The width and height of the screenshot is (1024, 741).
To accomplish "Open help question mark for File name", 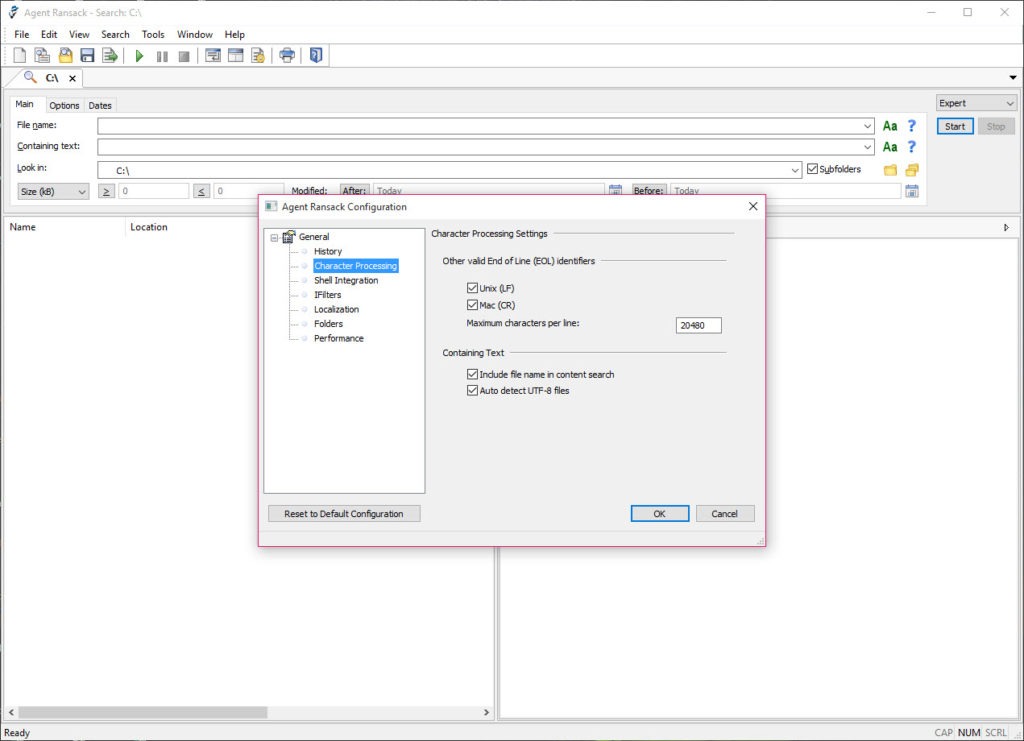I will (x=912, y=125).
